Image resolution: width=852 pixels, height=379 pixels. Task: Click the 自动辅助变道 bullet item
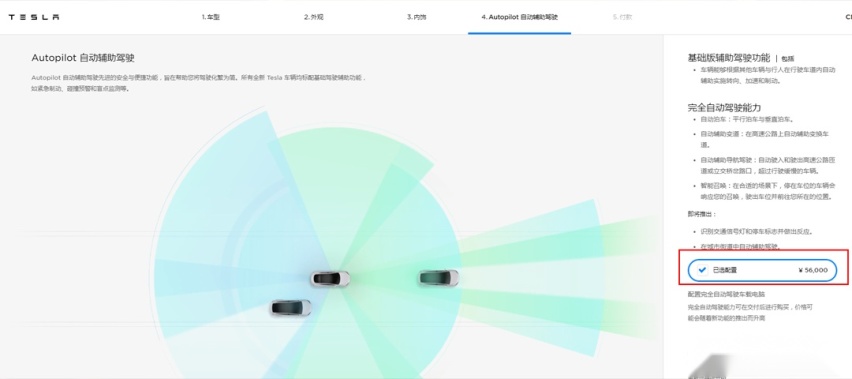pos(764,140)
